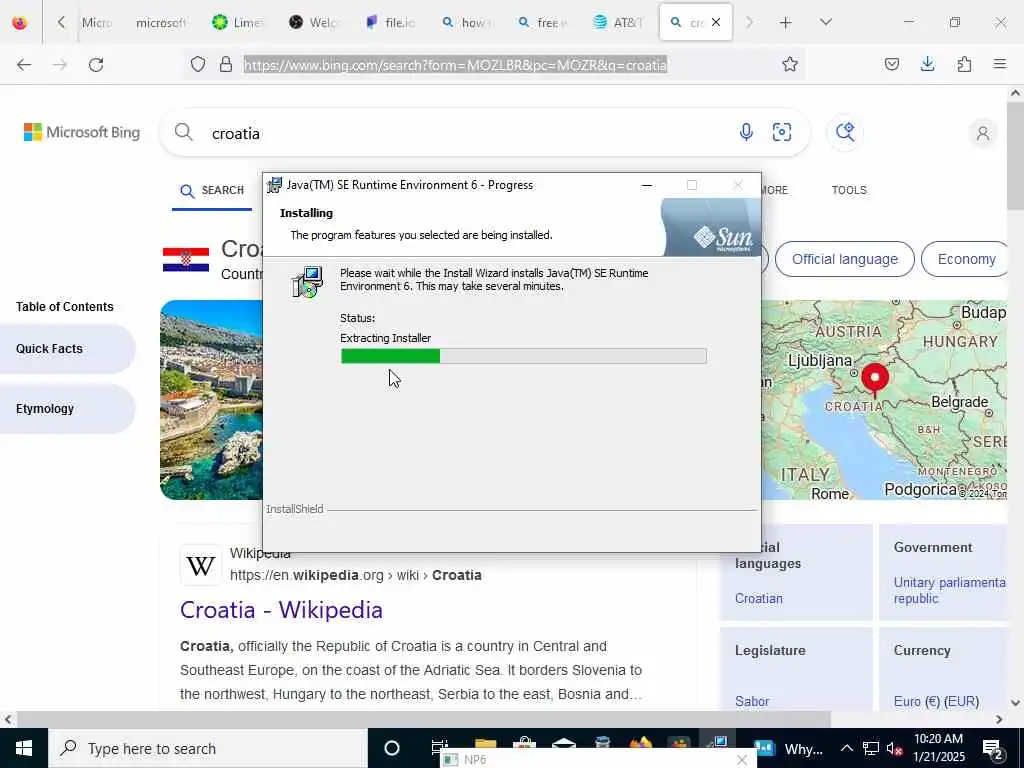The image size is (1024, 768).
Task: Click the Firefox logo icon
Action: click(x=20, y=22)
